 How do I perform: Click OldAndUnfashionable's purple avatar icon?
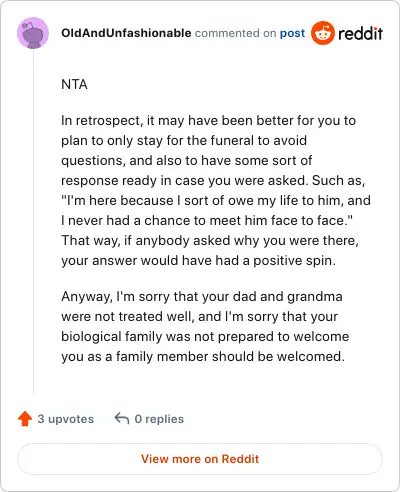[x=33, y=33]
